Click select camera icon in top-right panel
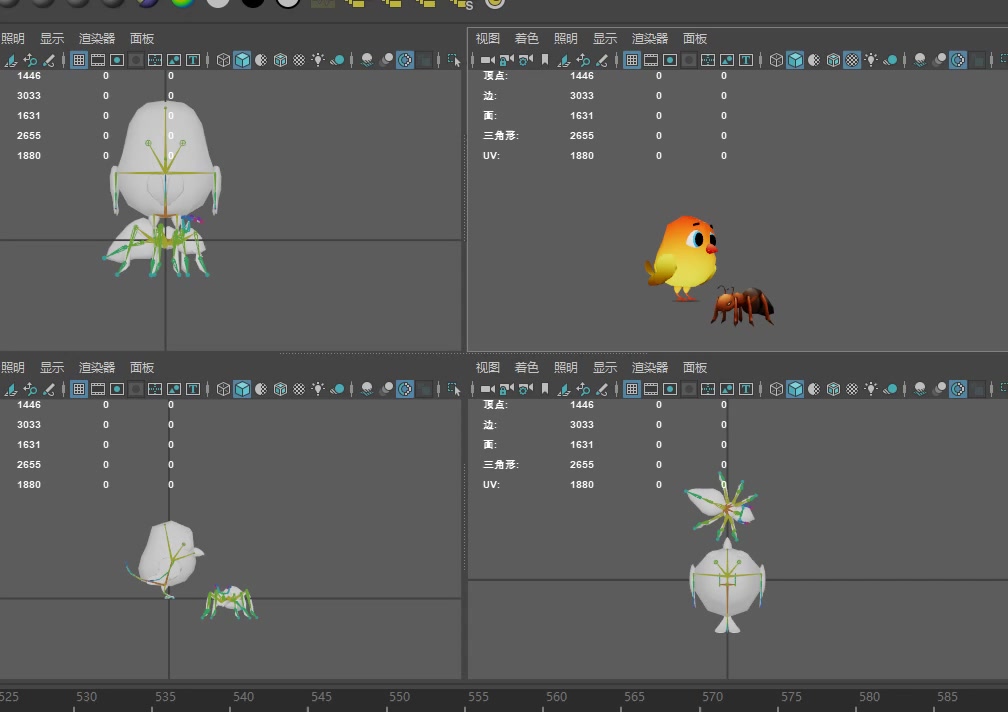The image size is (1008, 712). coord(487,60)
